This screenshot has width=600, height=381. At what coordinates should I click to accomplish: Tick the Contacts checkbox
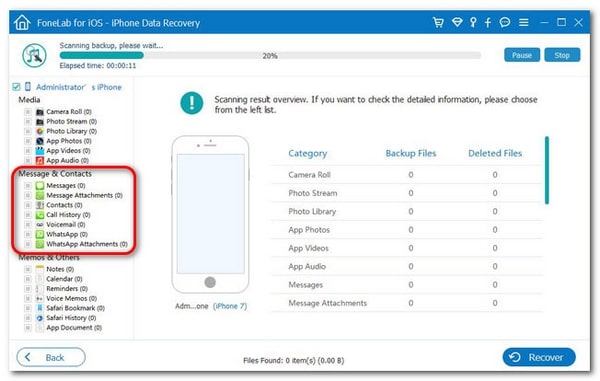point(28,205)
